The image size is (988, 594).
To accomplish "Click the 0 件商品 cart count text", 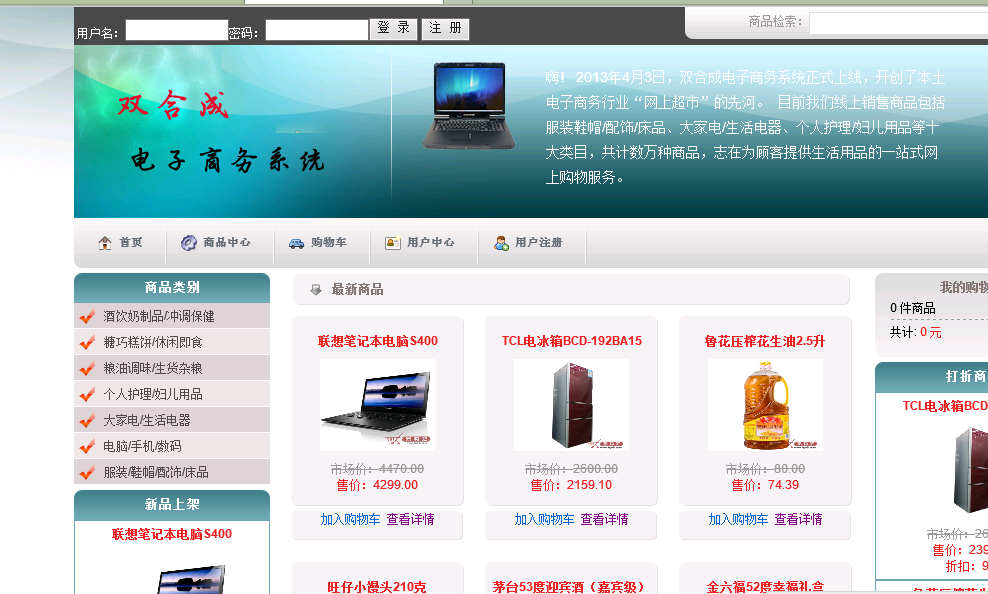I will coord(912,308).
